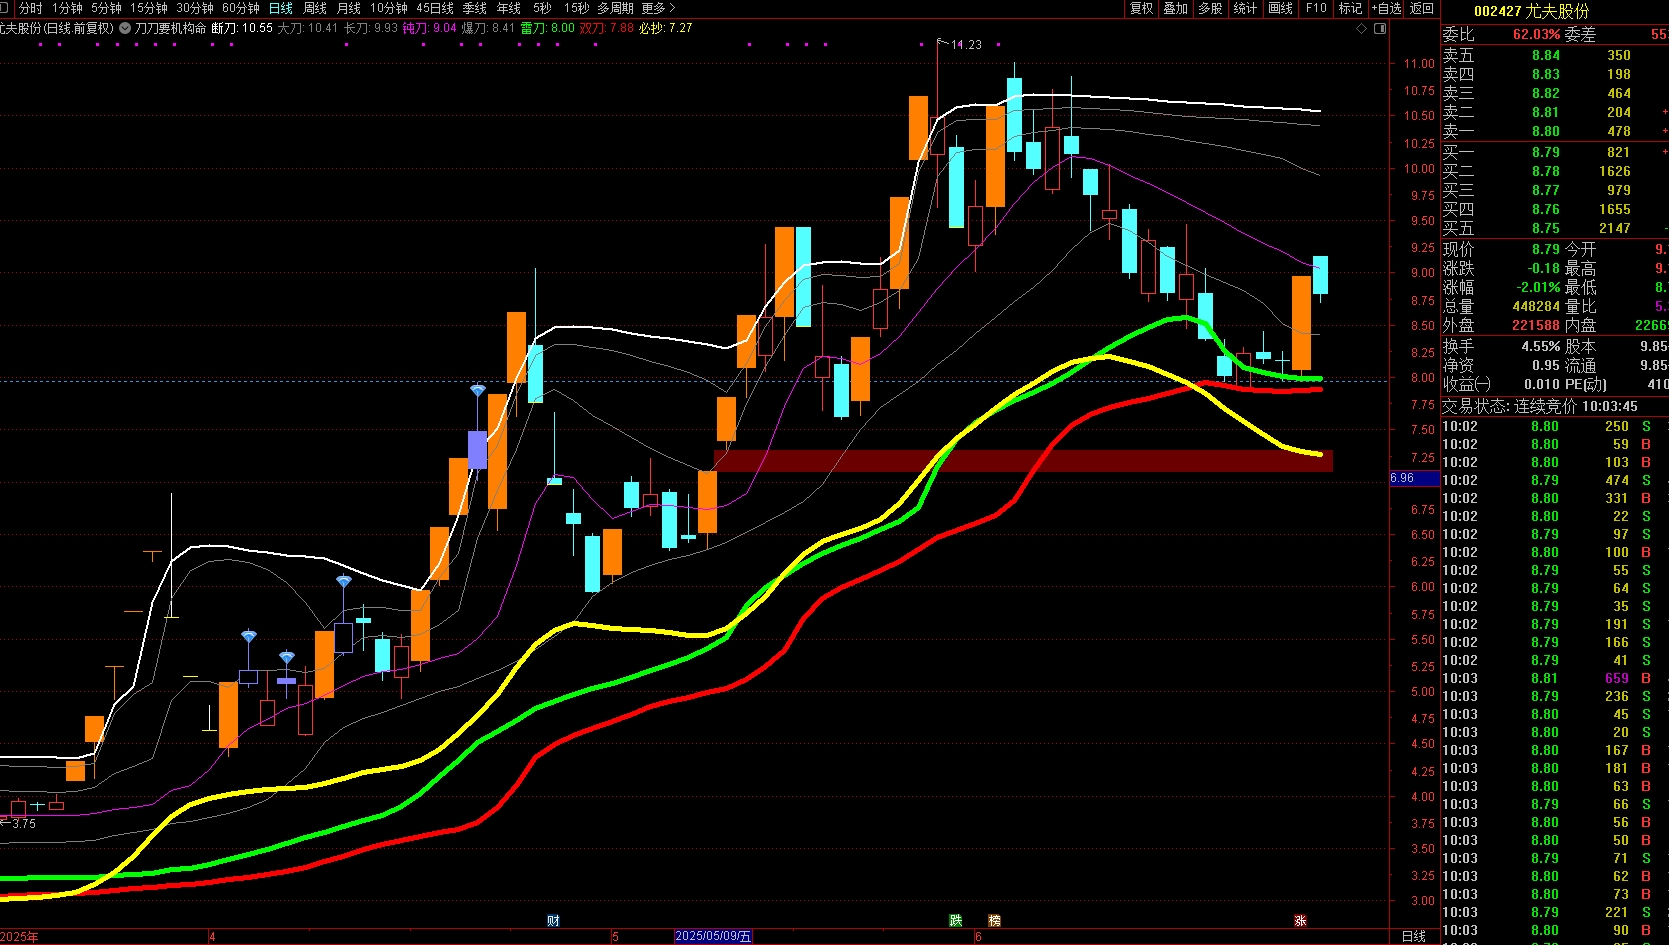Expand the 更多 periods menu
The height and width of the screenshot is (945, 1669).
(658, 8)
